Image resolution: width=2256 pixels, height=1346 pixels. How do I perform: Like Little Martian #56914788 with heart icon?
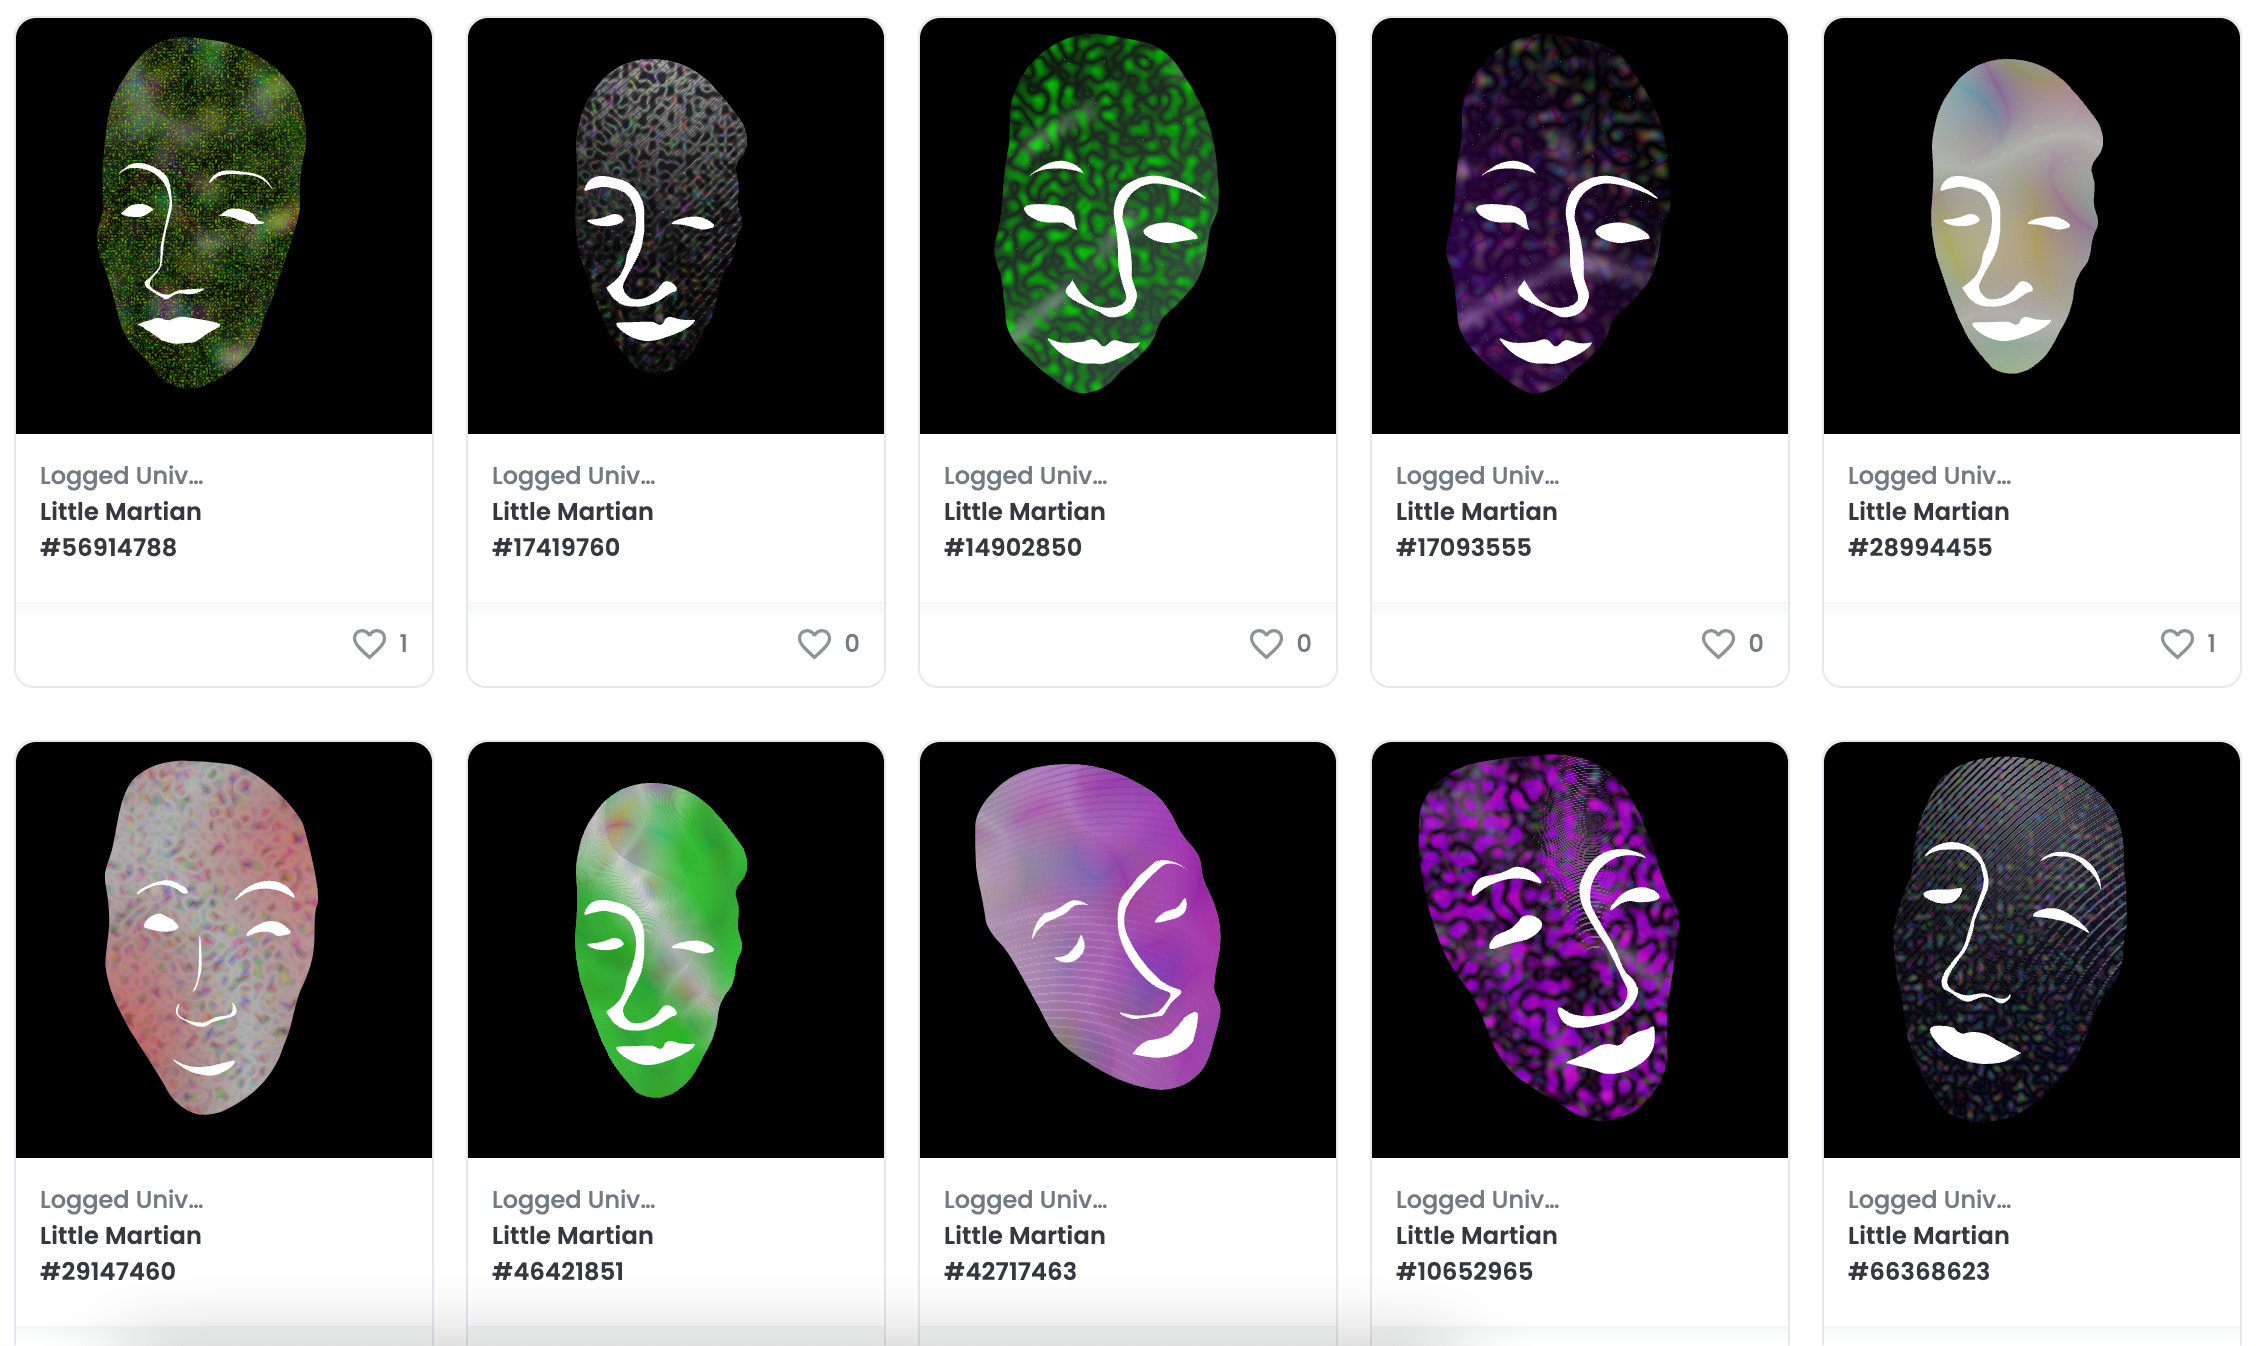pyautogui.click(x=369, y=643)
